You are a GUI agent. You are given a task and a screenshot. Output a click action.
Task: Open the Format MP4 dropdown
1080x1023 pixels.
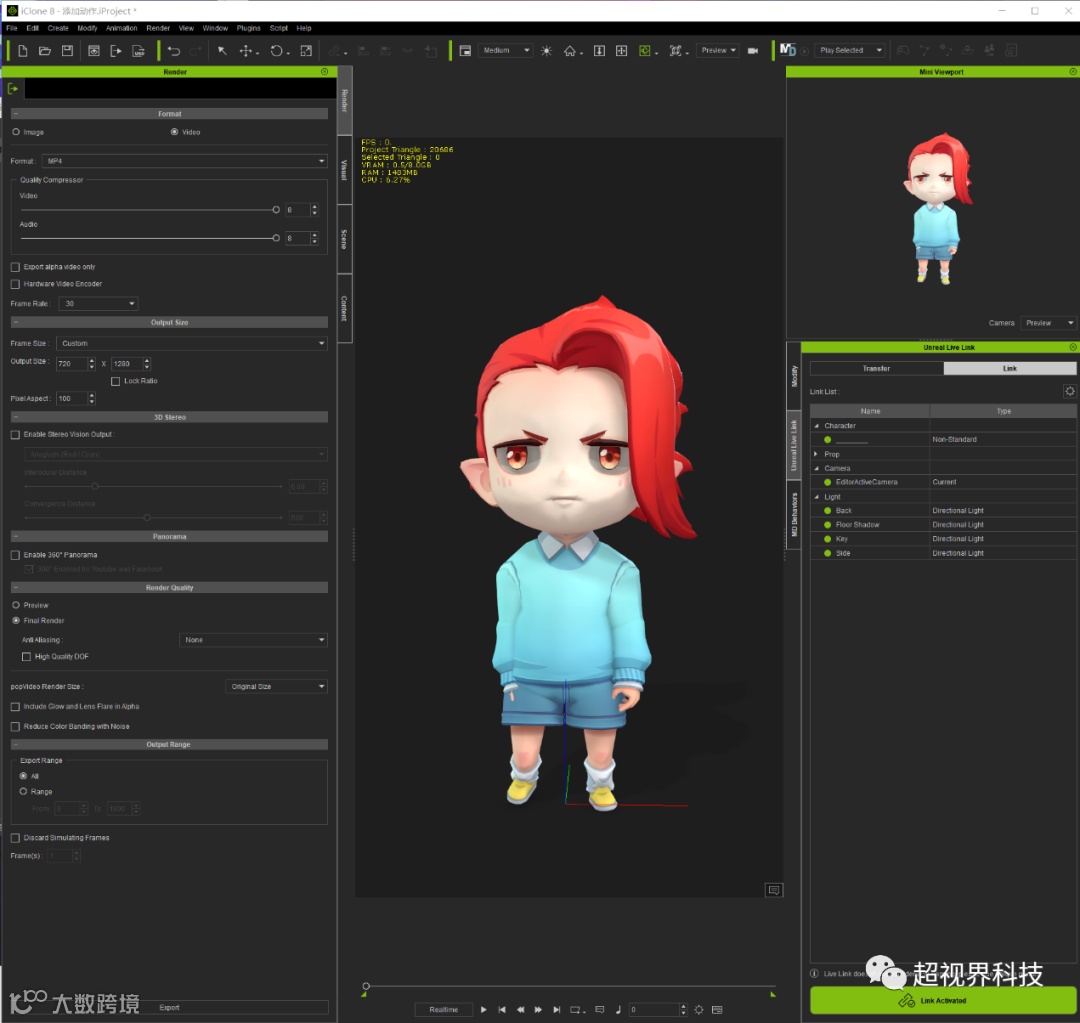click(185, 161)
